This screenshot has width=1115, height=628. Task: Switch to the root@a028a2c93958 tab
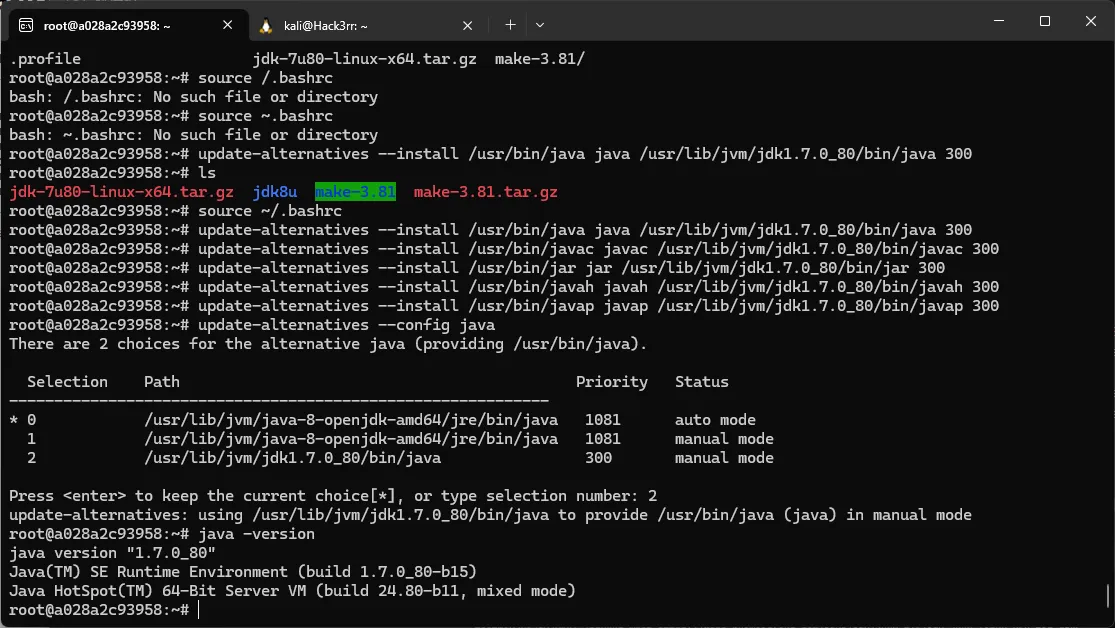click(x=128, y=26)
